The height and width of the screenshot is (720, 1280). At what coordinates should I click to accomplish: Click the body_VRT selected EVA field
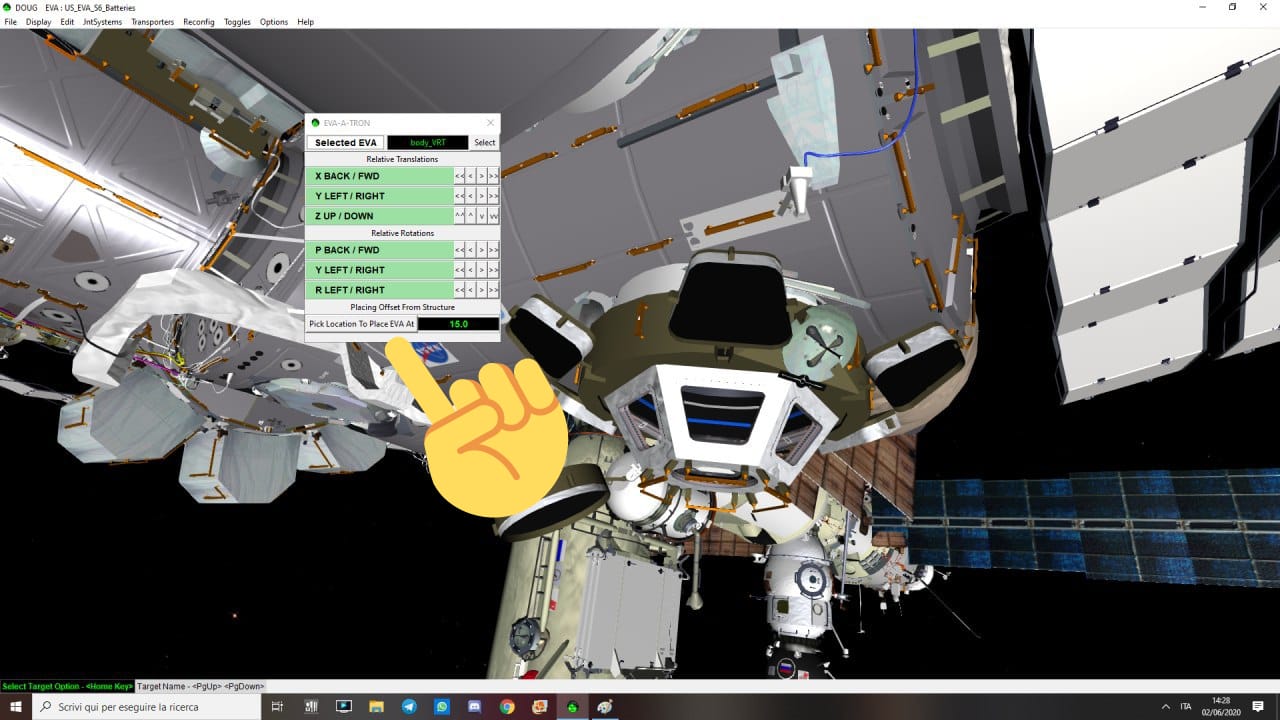pyautogui.click(x=427, y=143)
